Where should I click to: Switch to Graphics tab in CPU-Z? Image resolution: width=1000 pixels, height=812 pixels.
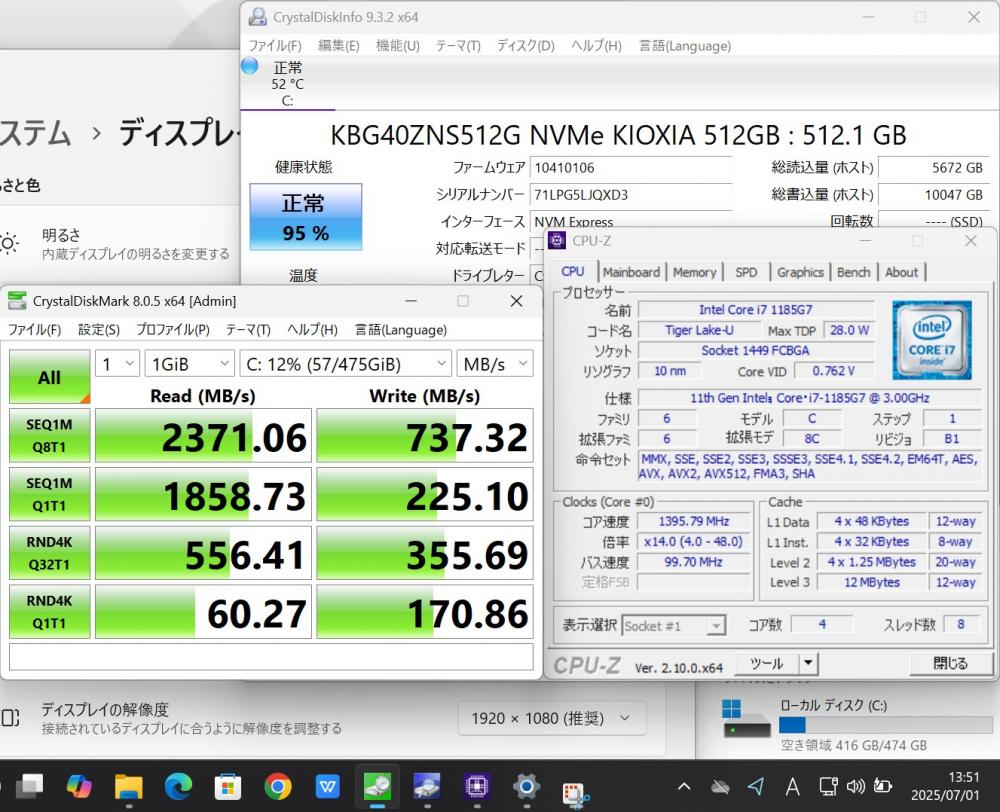tap(800, 272)
